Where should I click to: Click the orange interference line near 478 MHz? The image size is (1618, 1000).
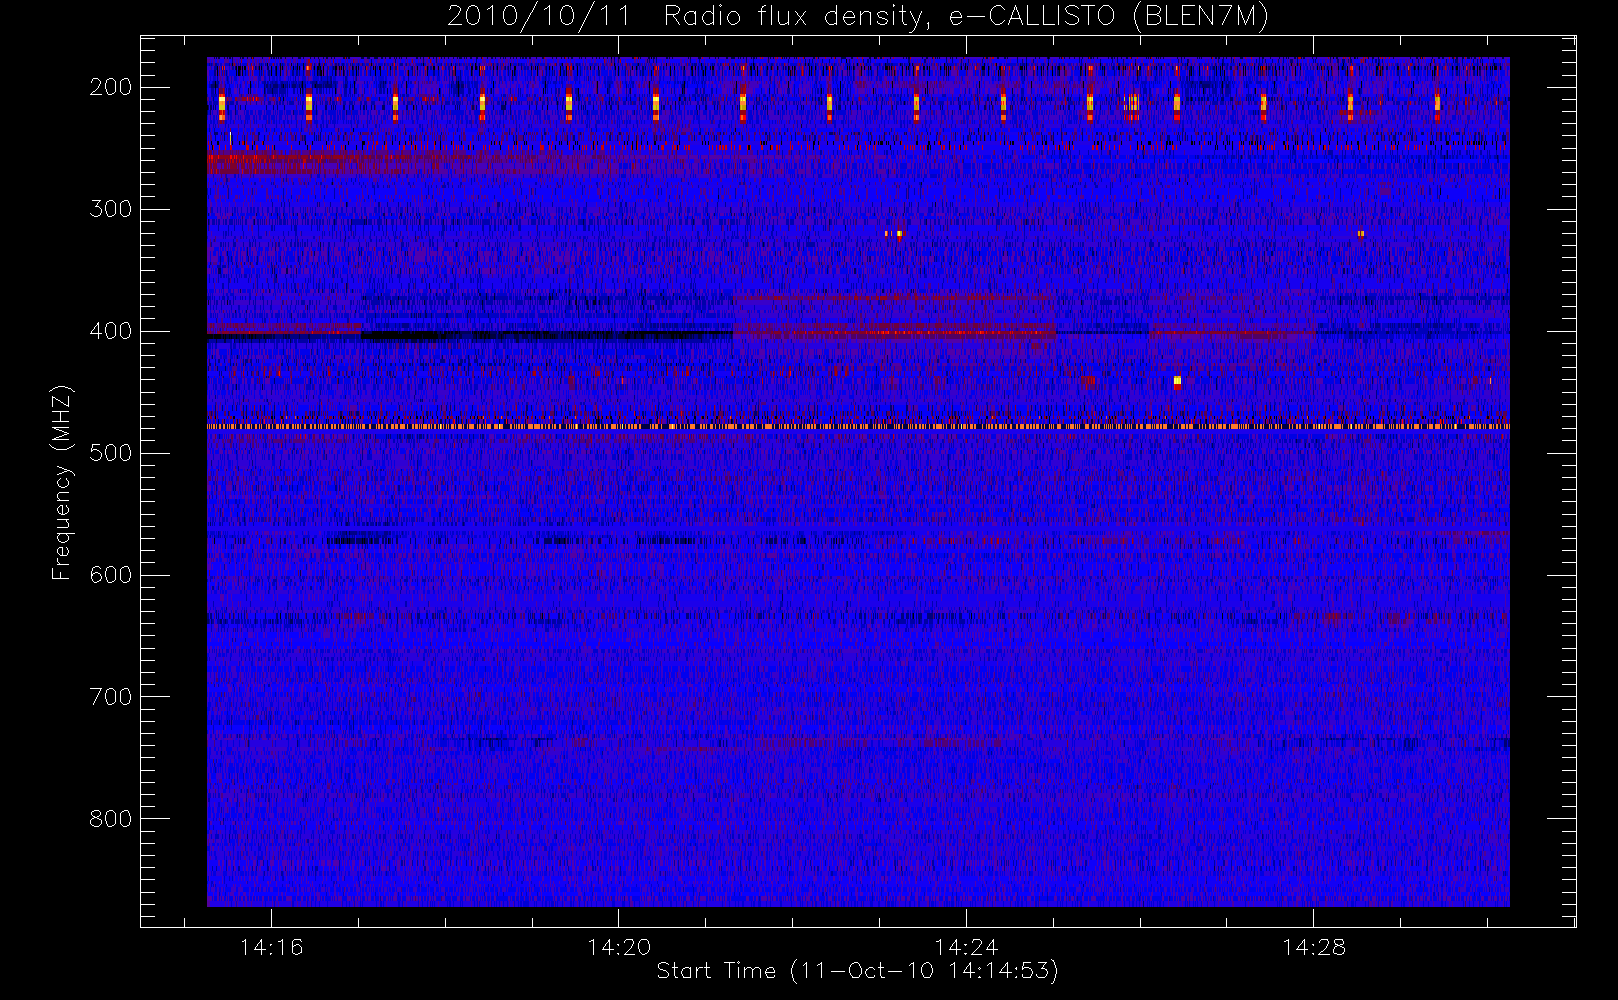[x=858, y=426]
